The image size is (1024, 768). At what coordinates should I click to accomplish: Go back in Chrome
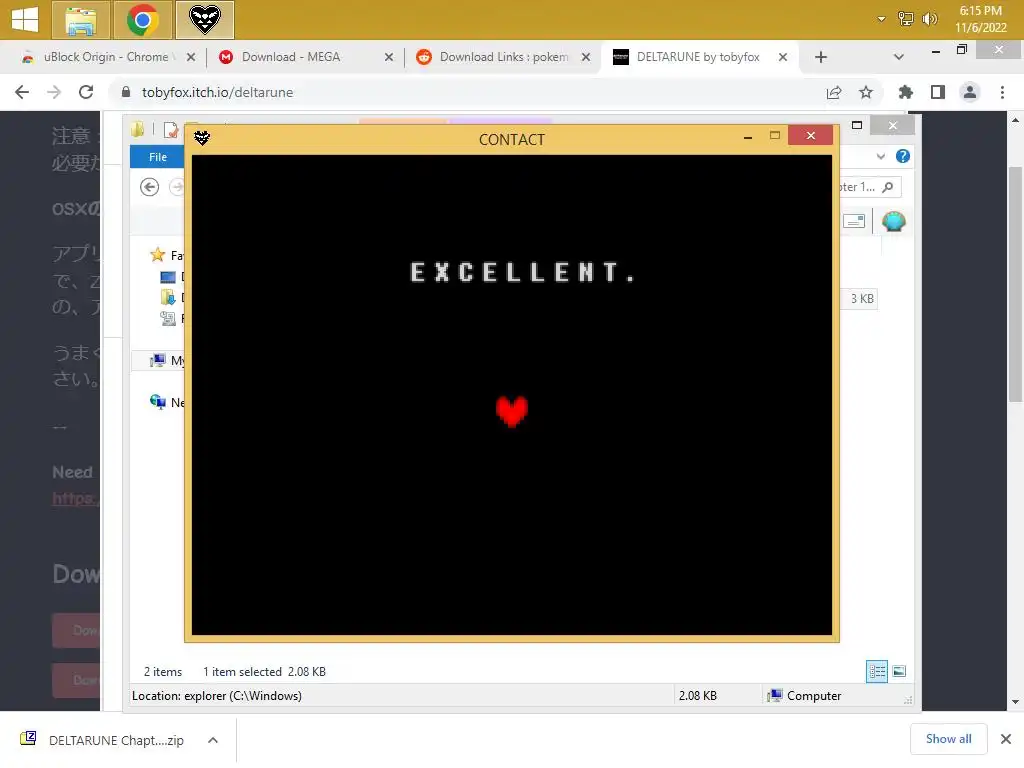[x=22, y=92]
